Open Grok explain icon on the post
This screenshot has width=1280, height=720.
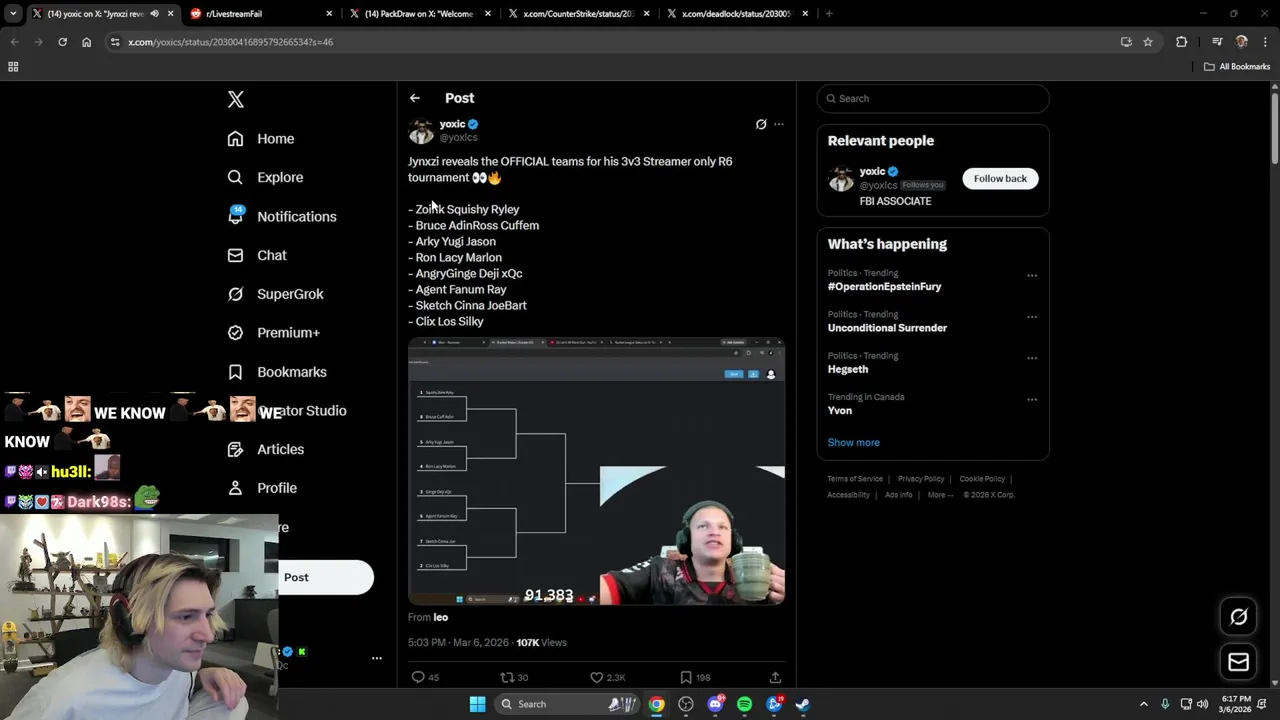761,124
